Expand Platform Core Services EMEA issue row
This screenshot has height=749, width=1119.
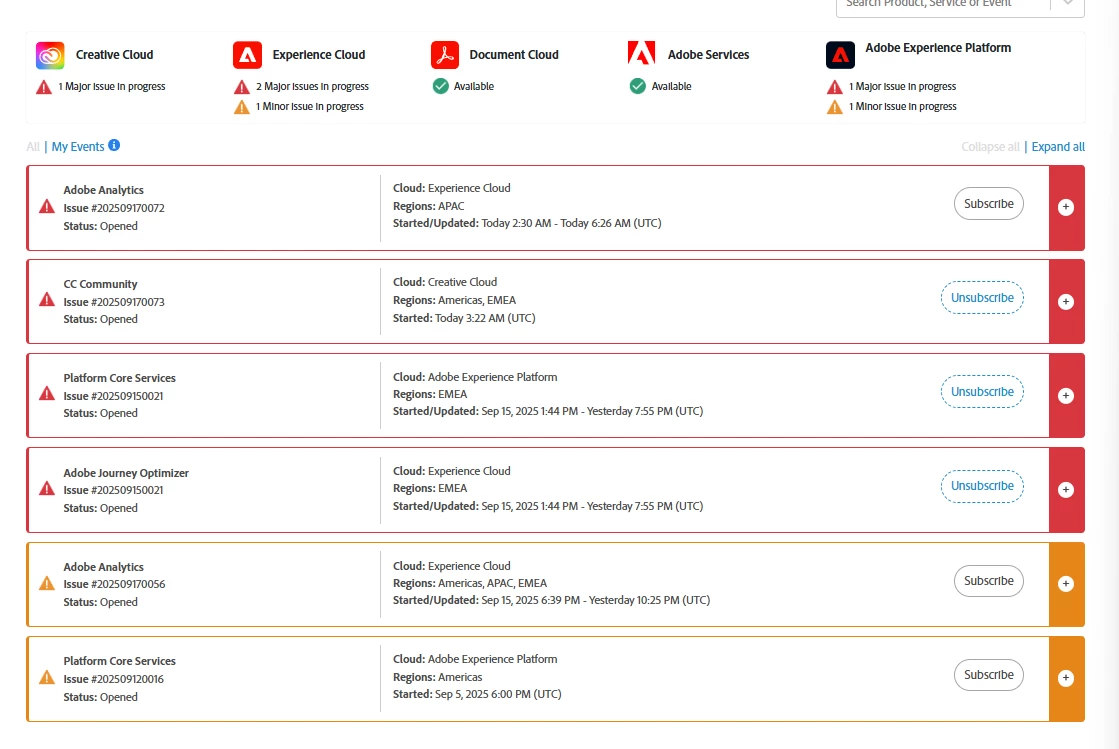(x=1065, y=396)
